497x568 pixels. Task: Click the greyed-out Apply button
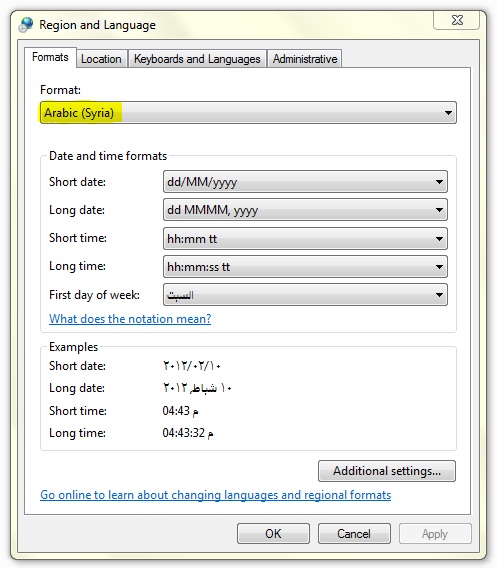pyautogui.click(x=435, y=534)
